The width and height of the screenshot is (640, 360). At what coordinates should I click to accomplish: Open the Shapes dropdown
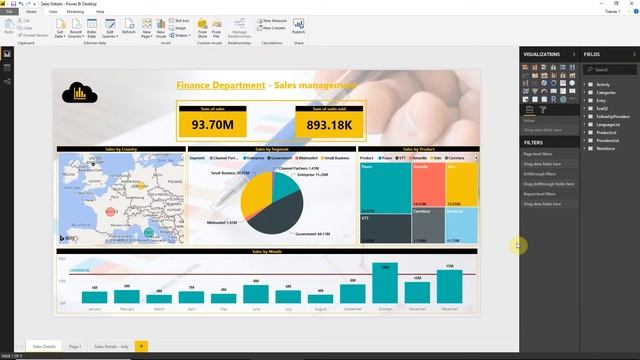pyautogui.click(x=180, y=35)
